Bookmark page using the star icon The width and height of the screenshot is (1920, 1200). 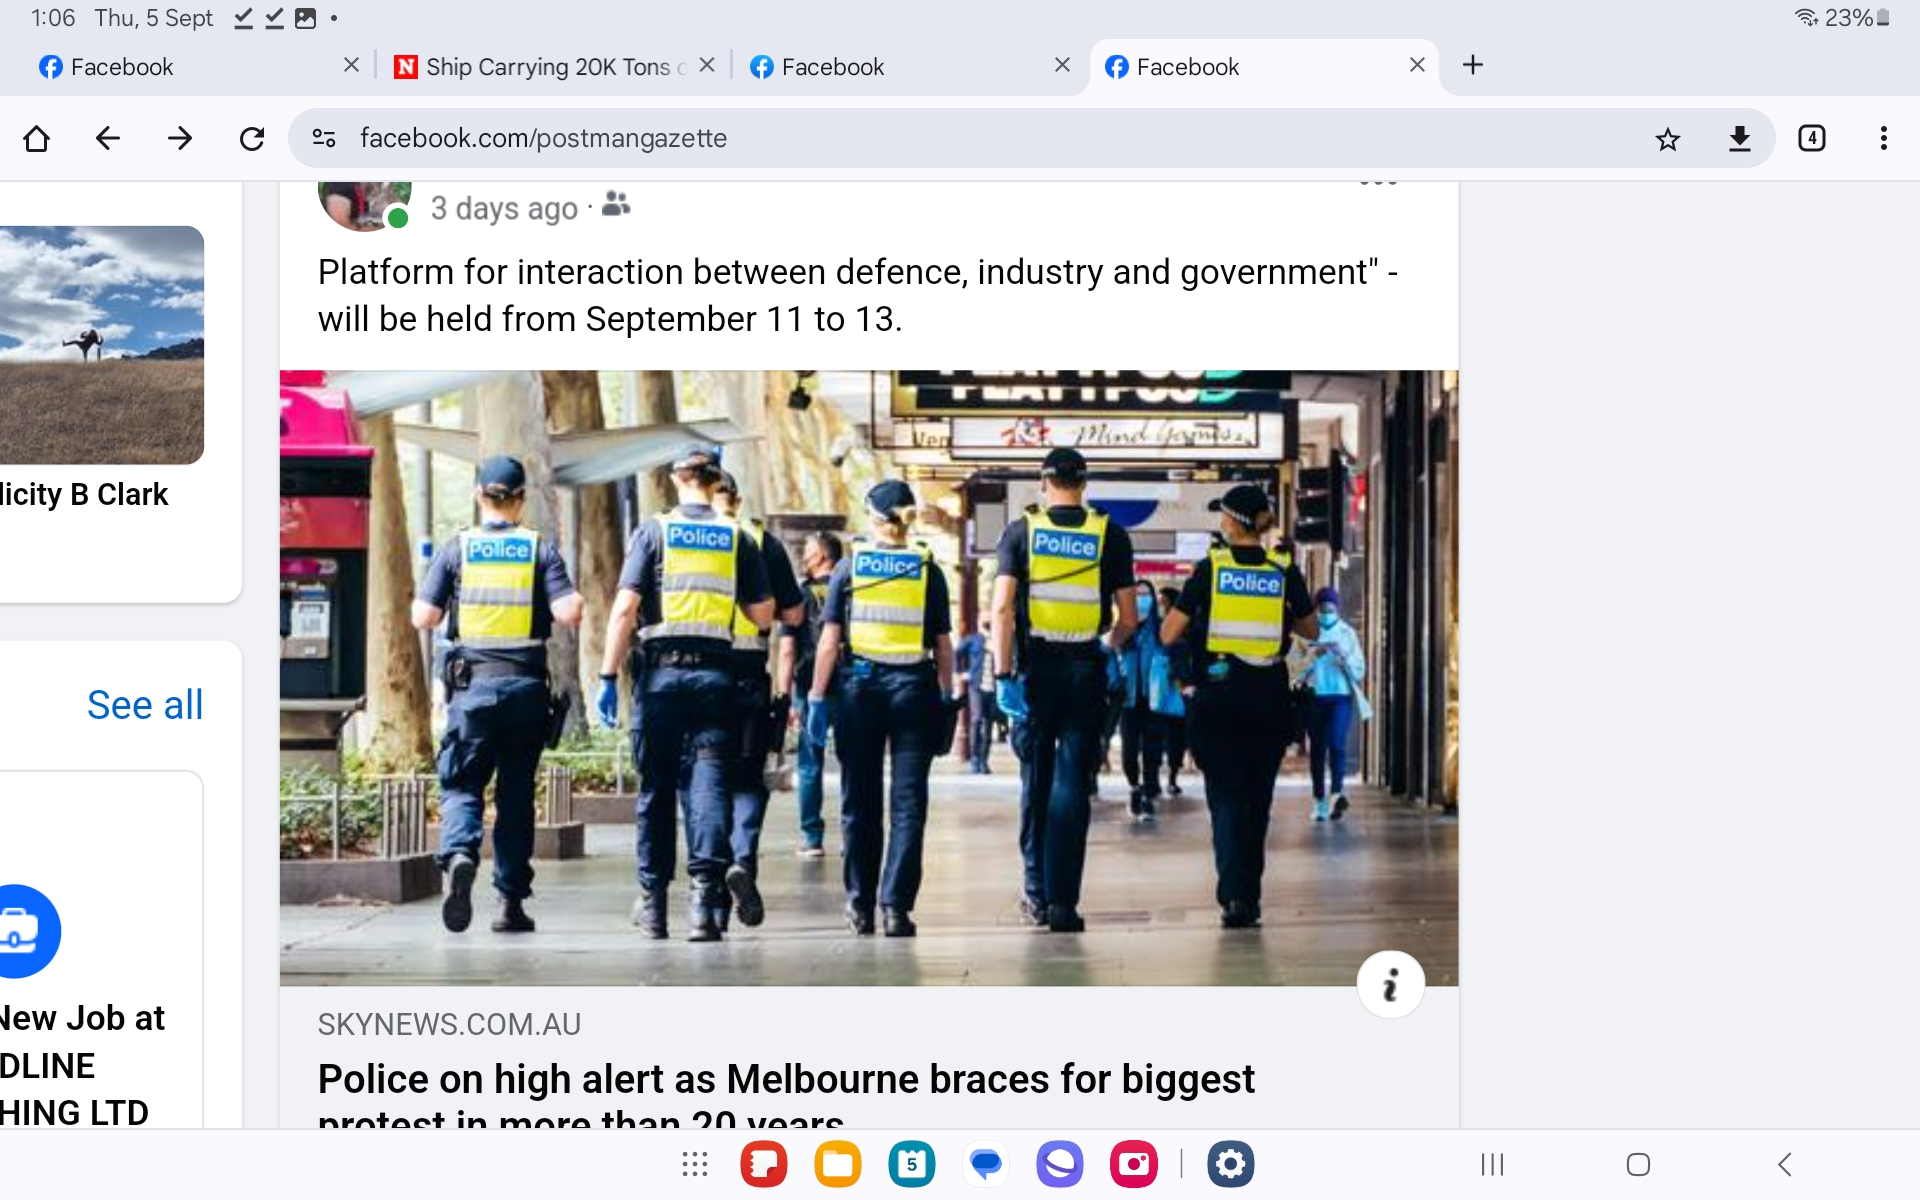click(x=1667, y=138)
